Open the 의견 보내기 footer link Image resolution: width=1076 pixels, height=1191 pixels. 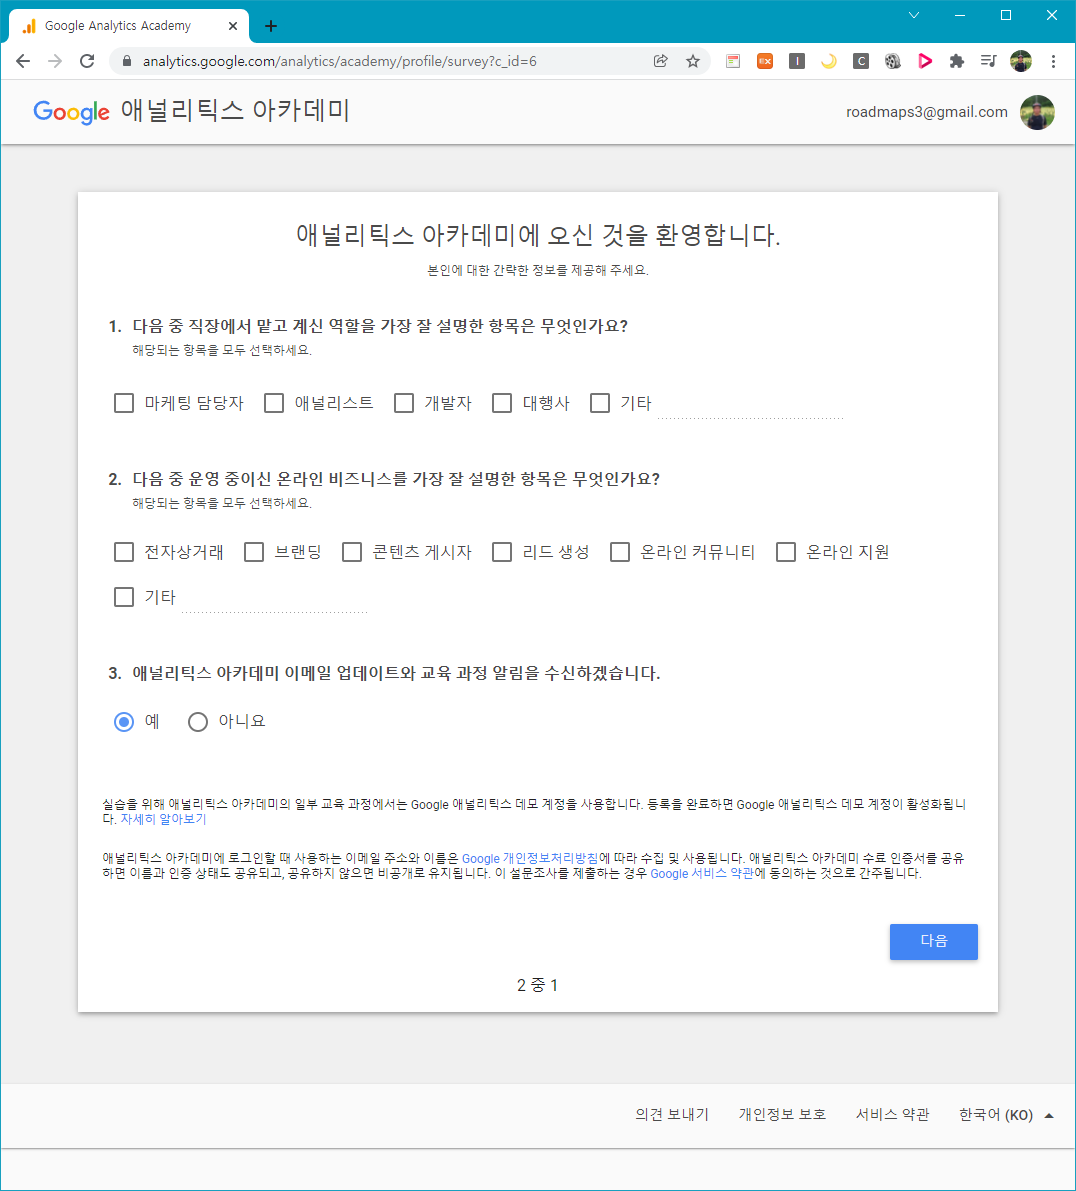point(672,1114)
